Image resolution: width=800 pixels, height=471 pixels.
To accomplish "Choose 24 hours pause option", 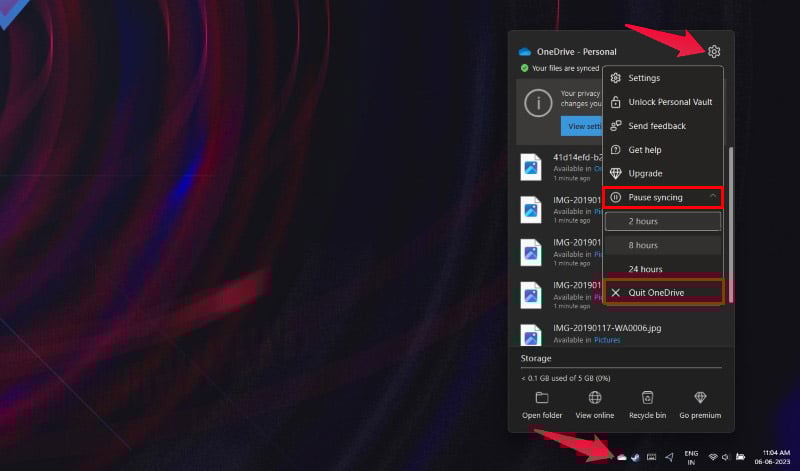I will coord(663,269).
